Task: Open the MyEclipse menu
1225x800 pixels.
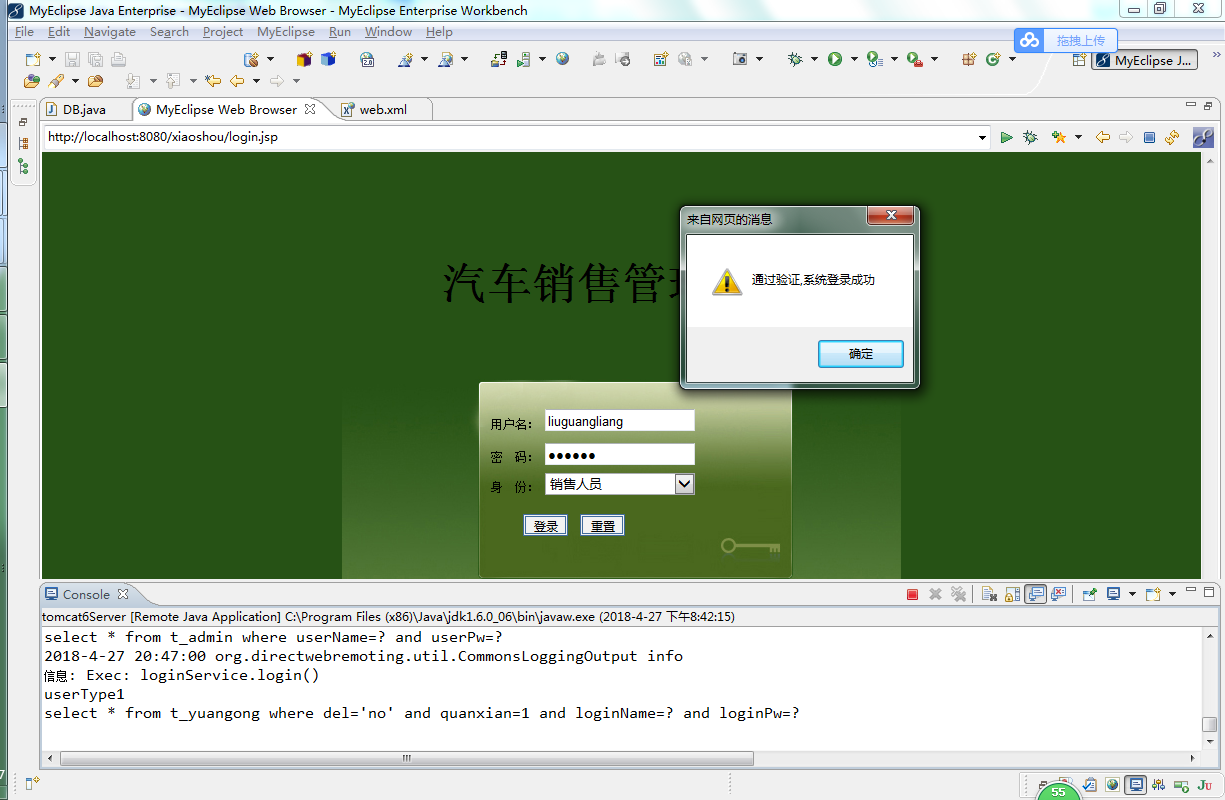Action: 286,32
